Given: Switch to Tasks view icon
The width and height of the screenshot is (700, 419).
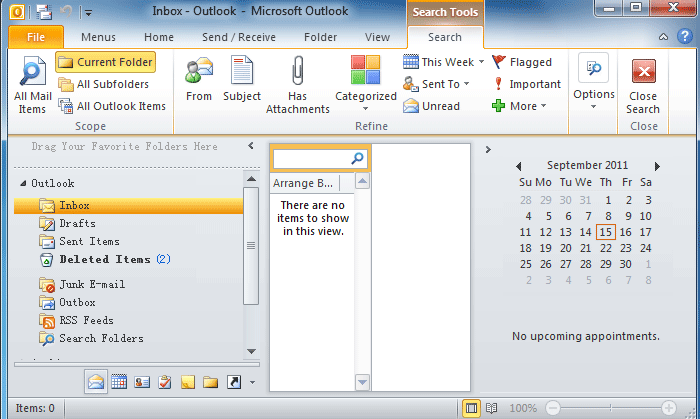Looking at the screenshot, I should coord(165,382).
